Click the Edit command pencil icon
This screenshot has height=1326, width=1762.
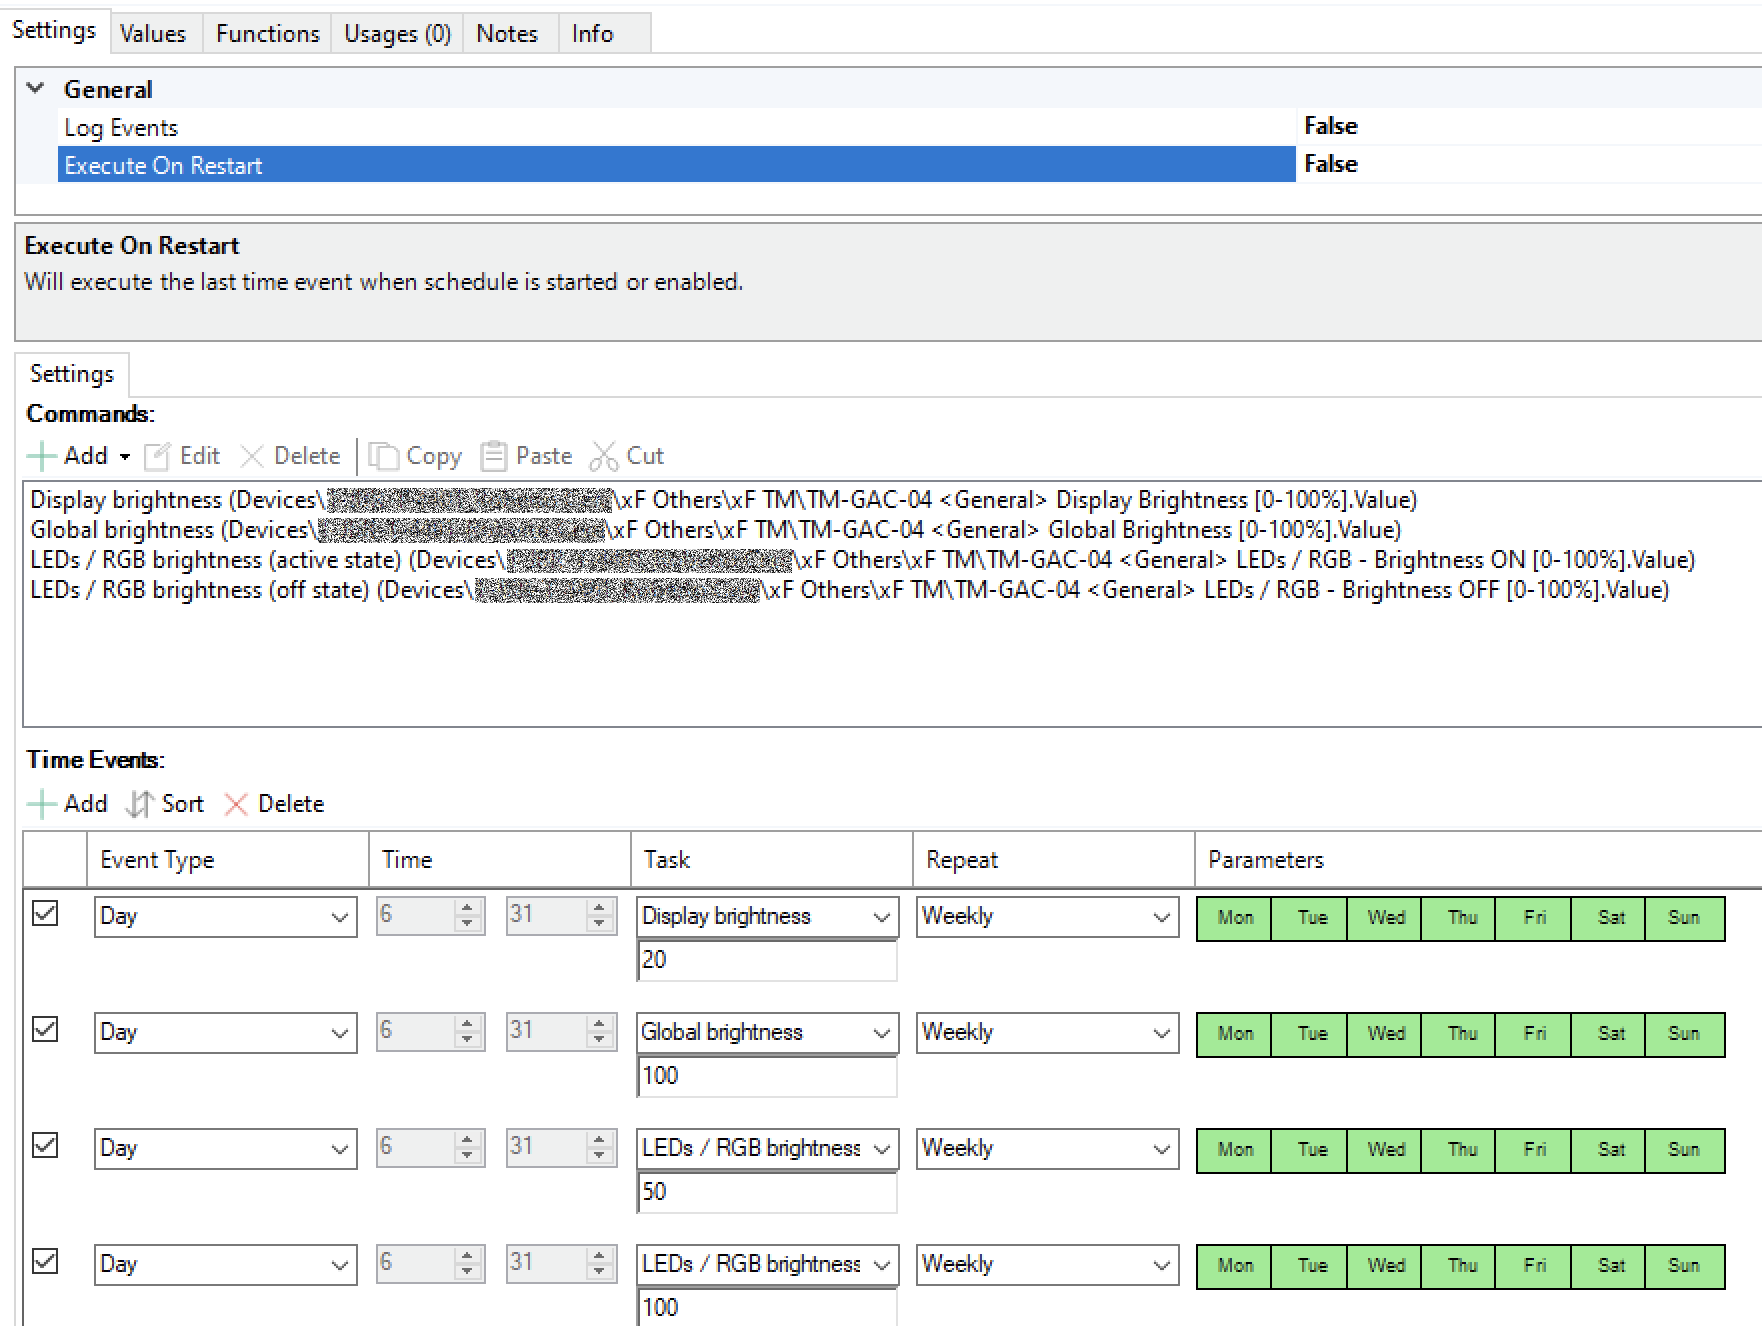157,457
